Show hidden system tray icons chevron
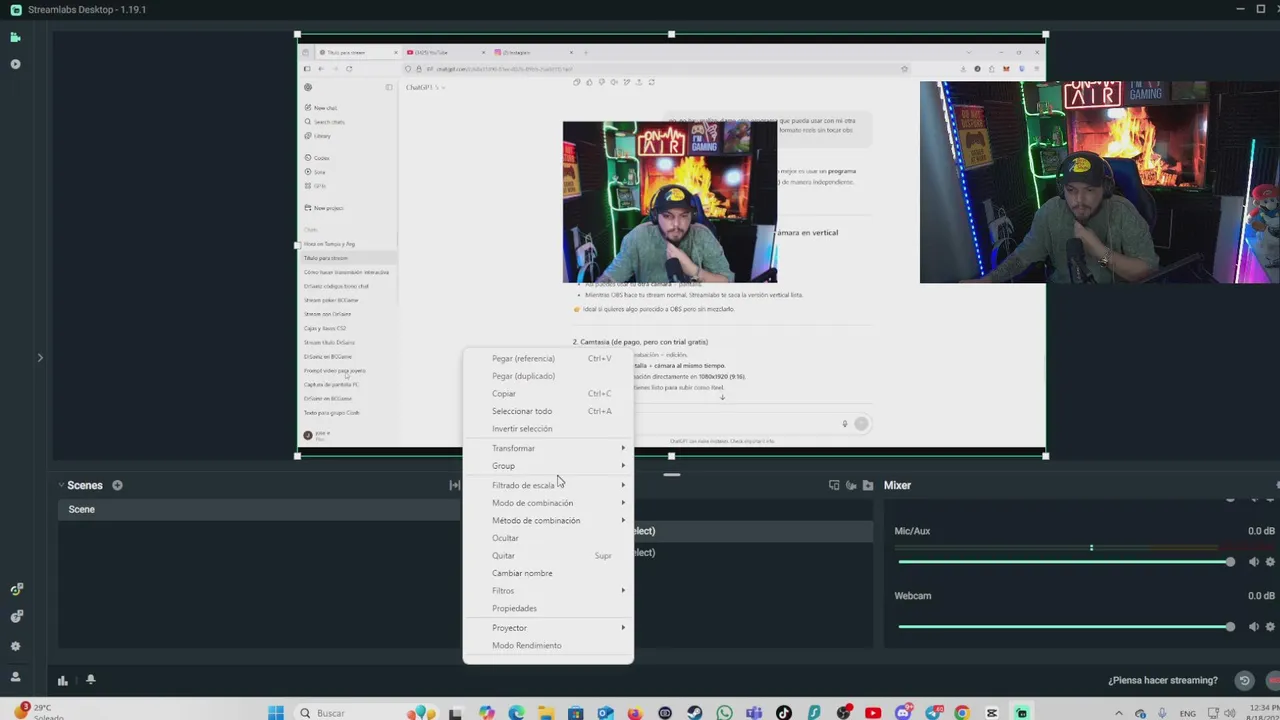 [x=1118, y=713]
